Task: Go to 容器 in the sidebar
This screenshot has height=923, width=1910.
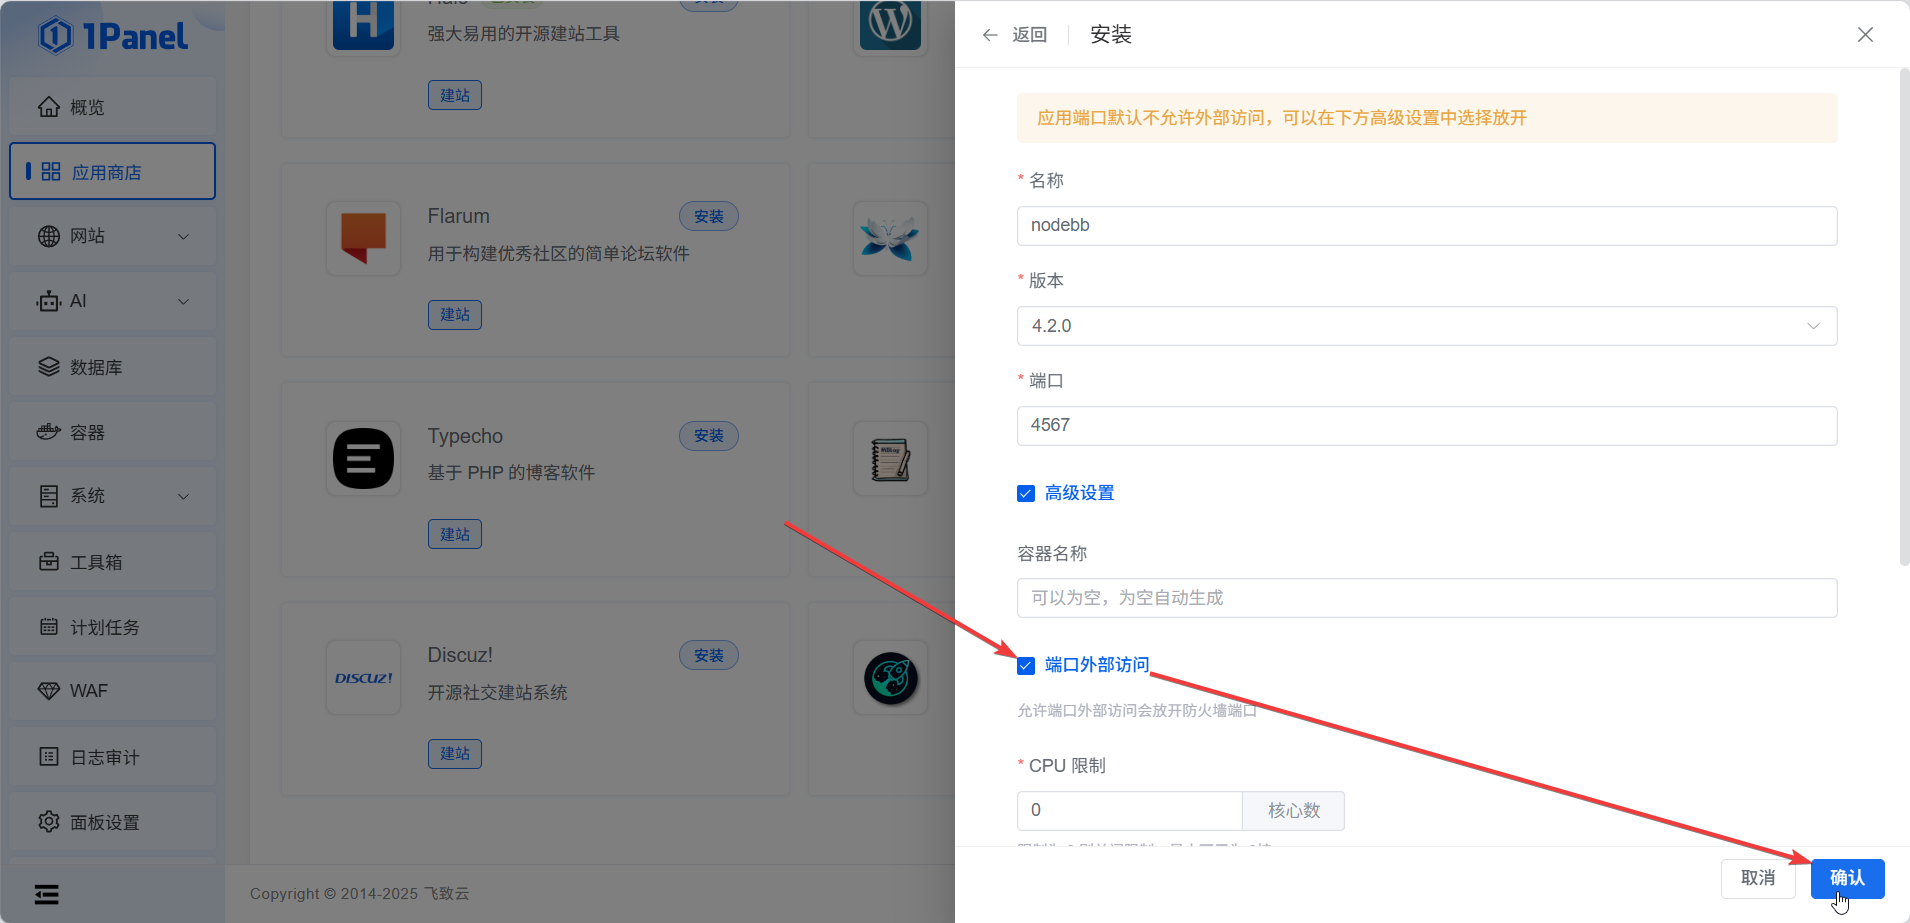Action: tap(112, 432)
